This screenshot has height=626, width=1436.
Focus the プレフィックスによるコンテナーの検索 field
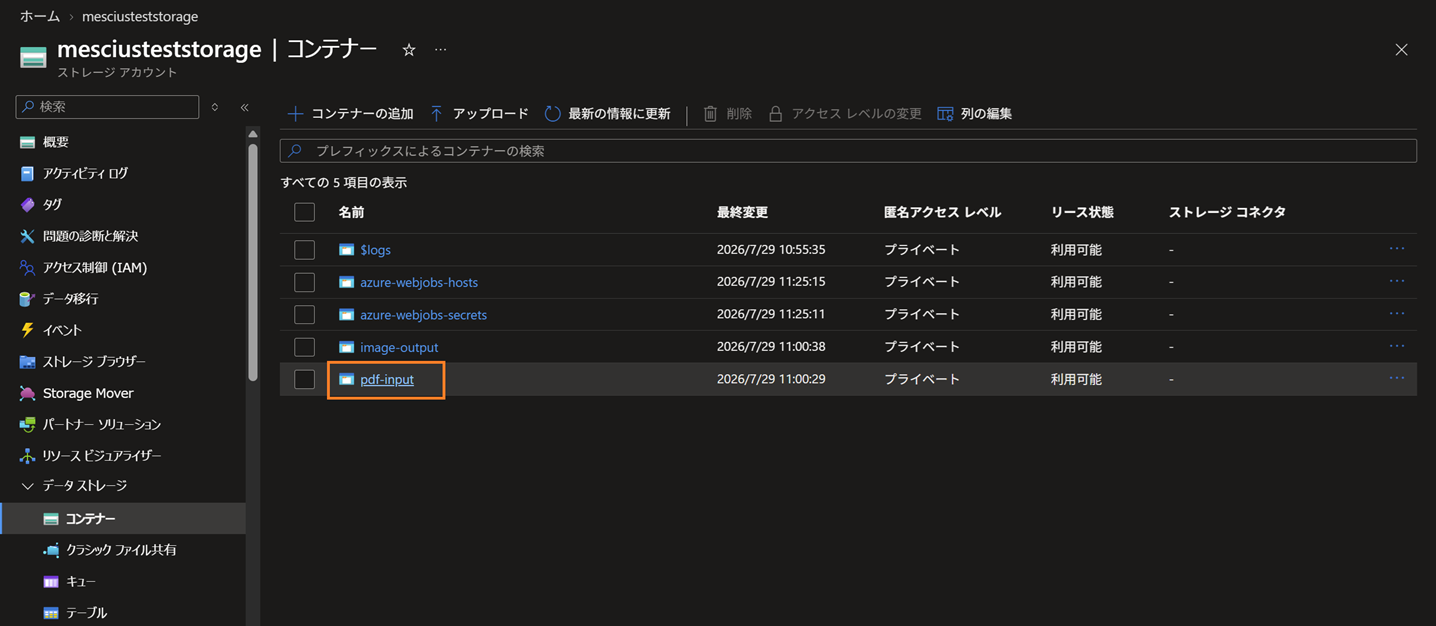tap(848, 151)
